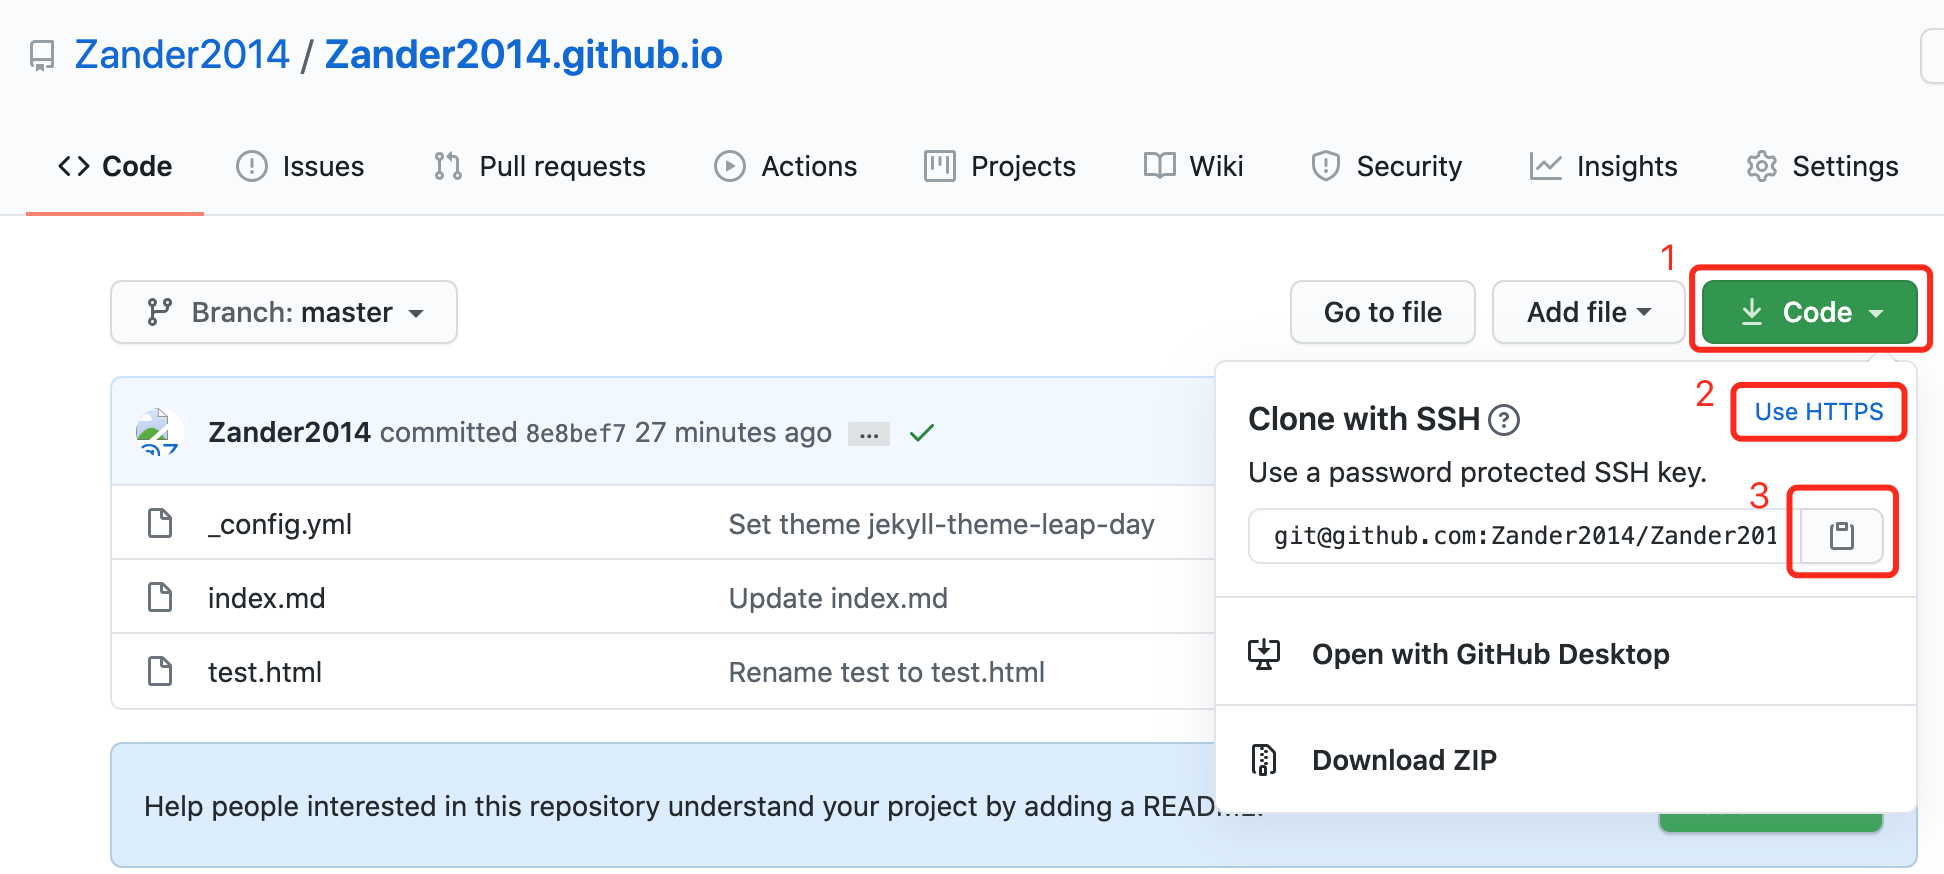Click the ZIP archive icon
The height and width of the screenshot is (874, 1944).
coord(1264,760)
